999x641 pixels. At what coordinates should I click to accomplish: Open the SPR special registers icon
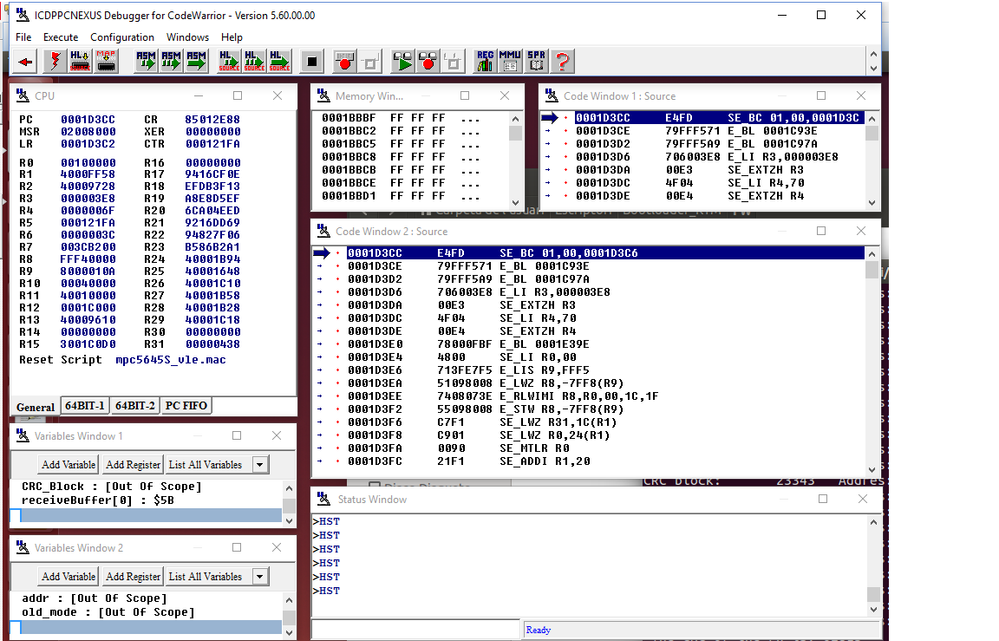(536, 62)
